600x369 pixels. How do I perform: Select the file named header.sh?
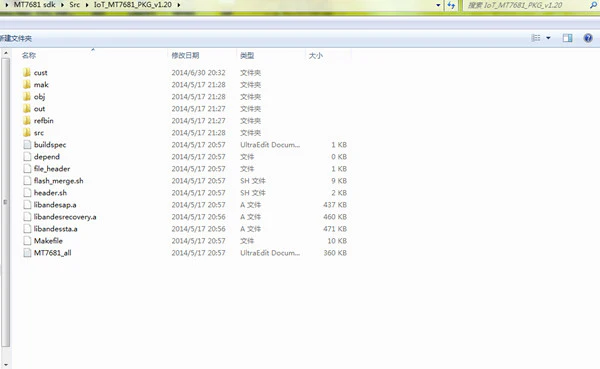[50, 193]
